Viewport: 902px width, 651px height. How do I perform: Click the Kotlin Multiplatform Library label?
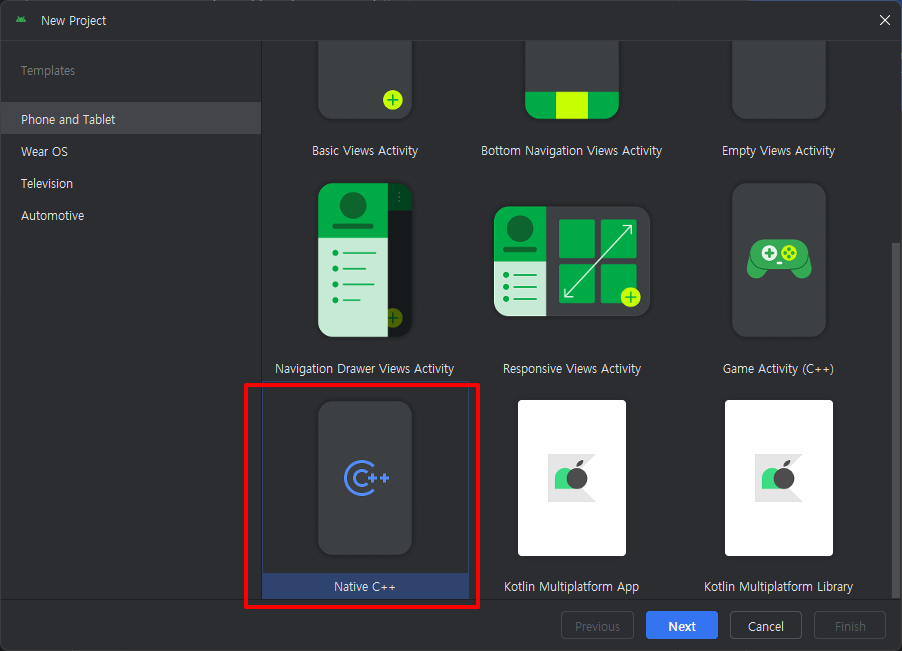778,587
